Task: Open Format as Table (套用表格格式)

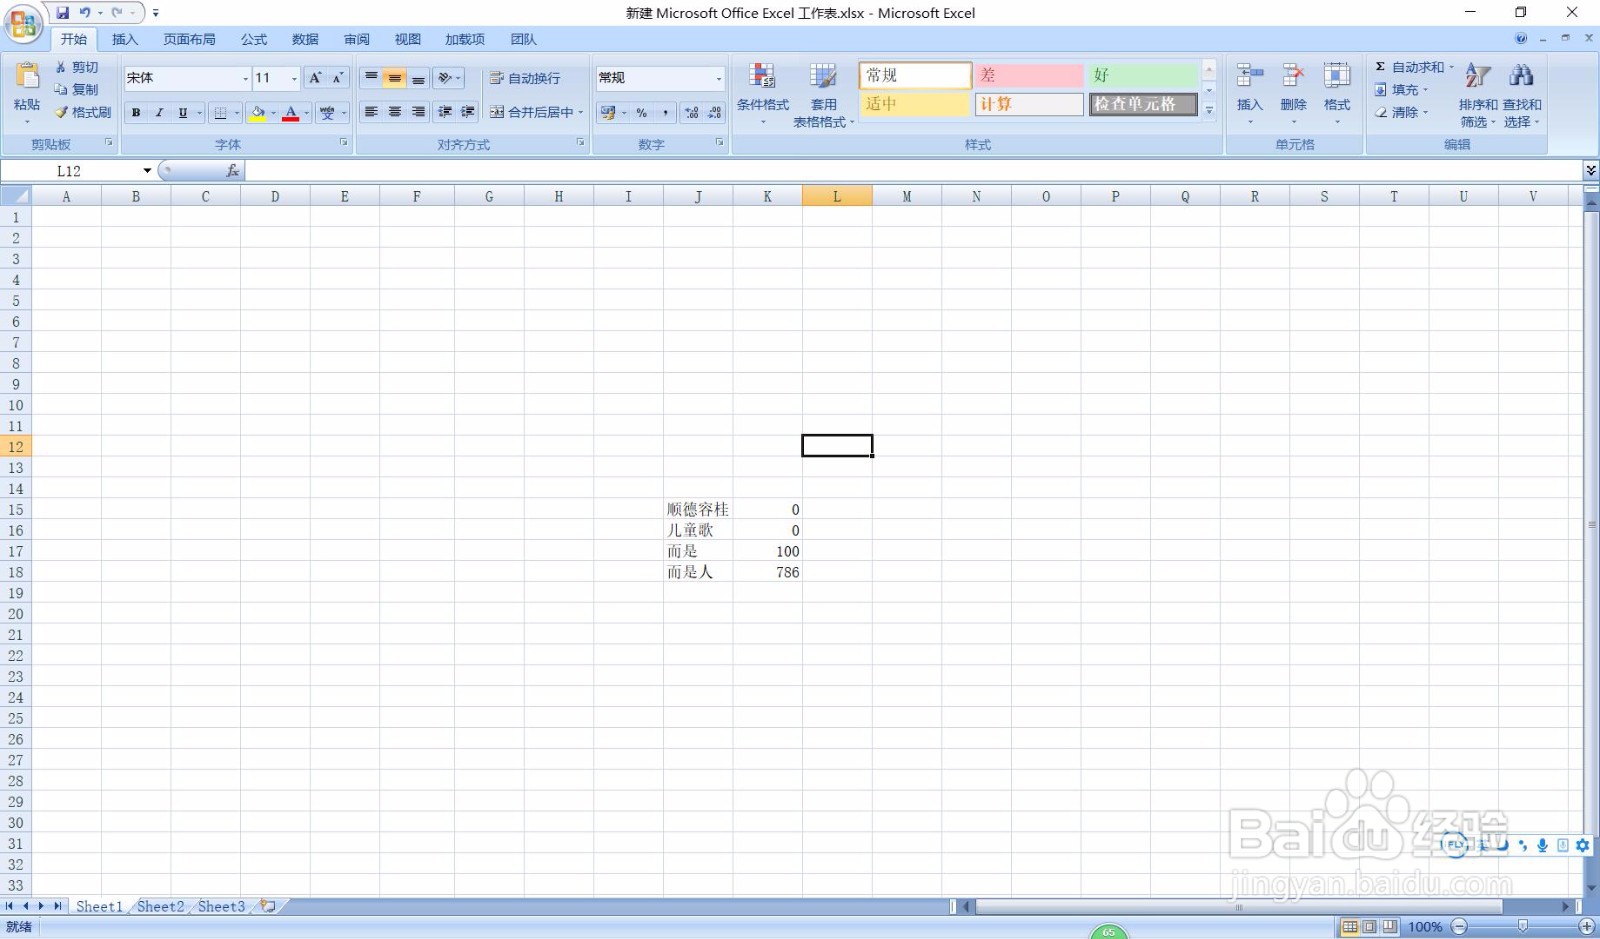Action: [823, 95]
